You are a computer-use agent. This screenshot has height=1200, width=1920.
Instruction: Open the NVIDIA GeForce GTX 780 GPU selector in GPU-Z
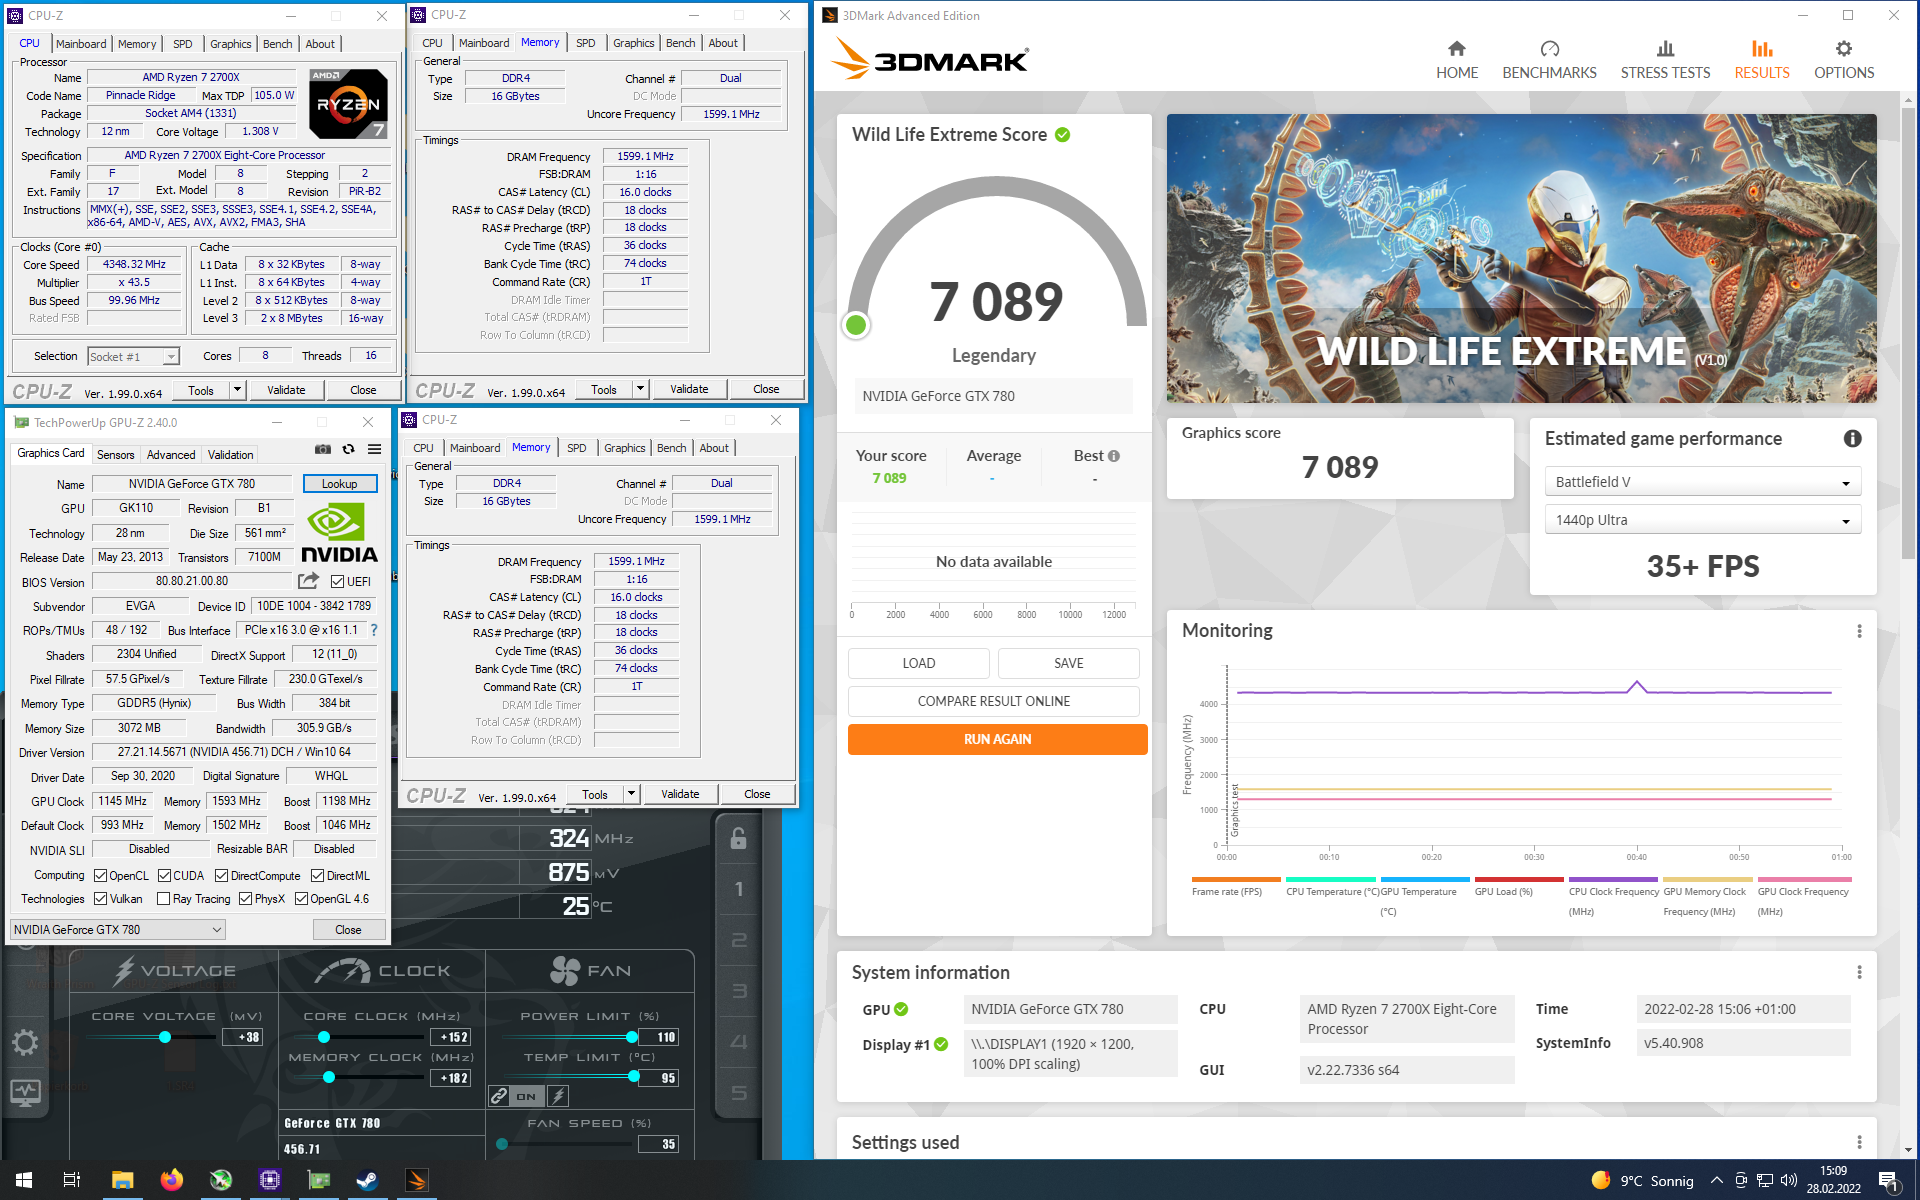(118, 929)
